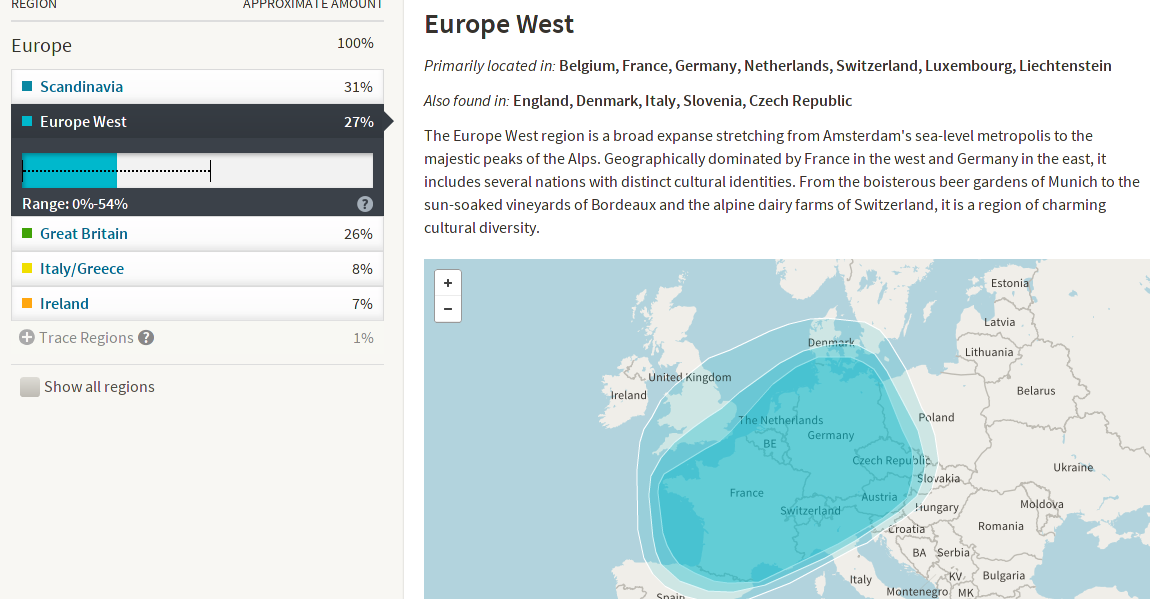Click France label on the map

click(746, 493)
